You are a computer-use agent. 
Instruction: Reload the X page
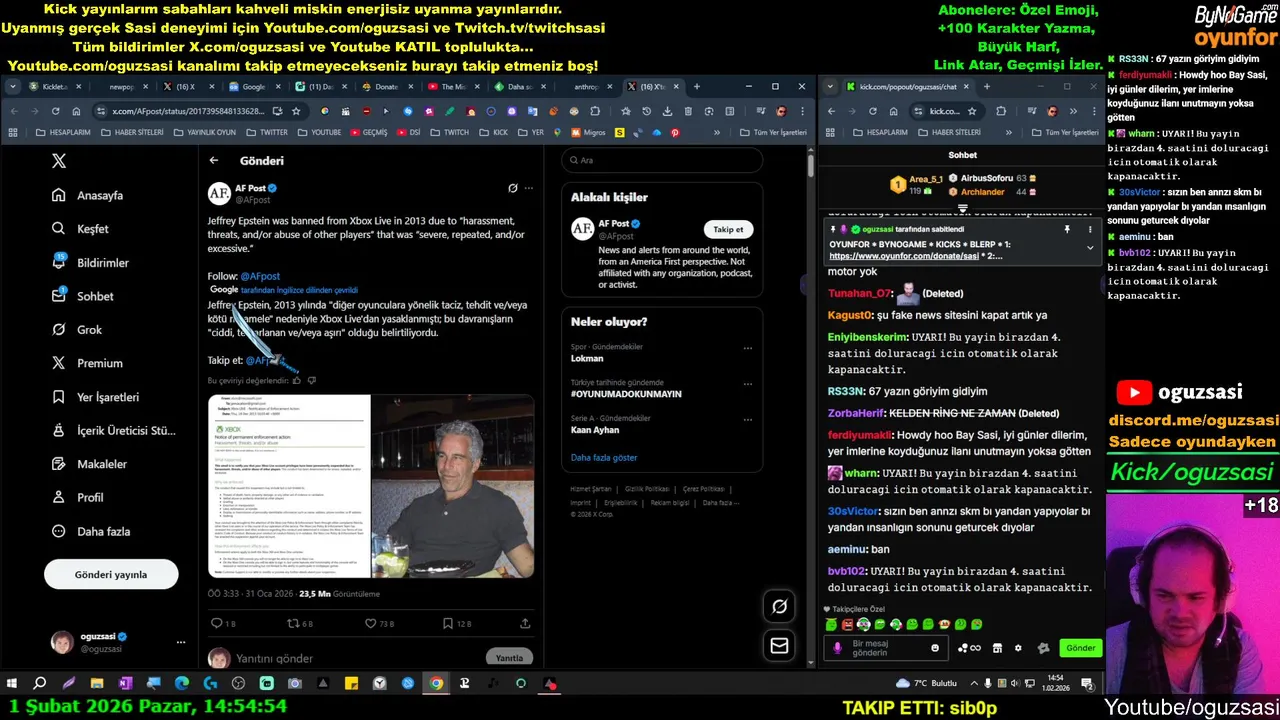[x=56, y=111]
